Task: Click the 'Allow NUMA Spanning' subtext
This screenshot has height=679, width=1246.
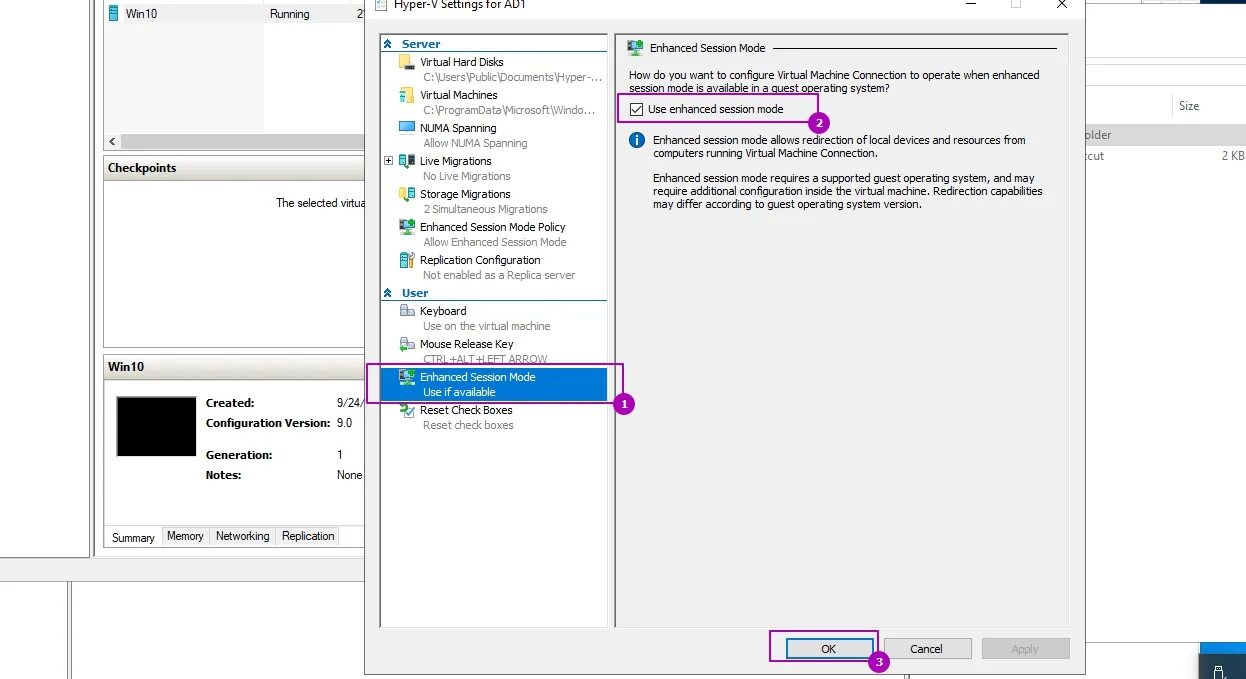Action: 475,143
